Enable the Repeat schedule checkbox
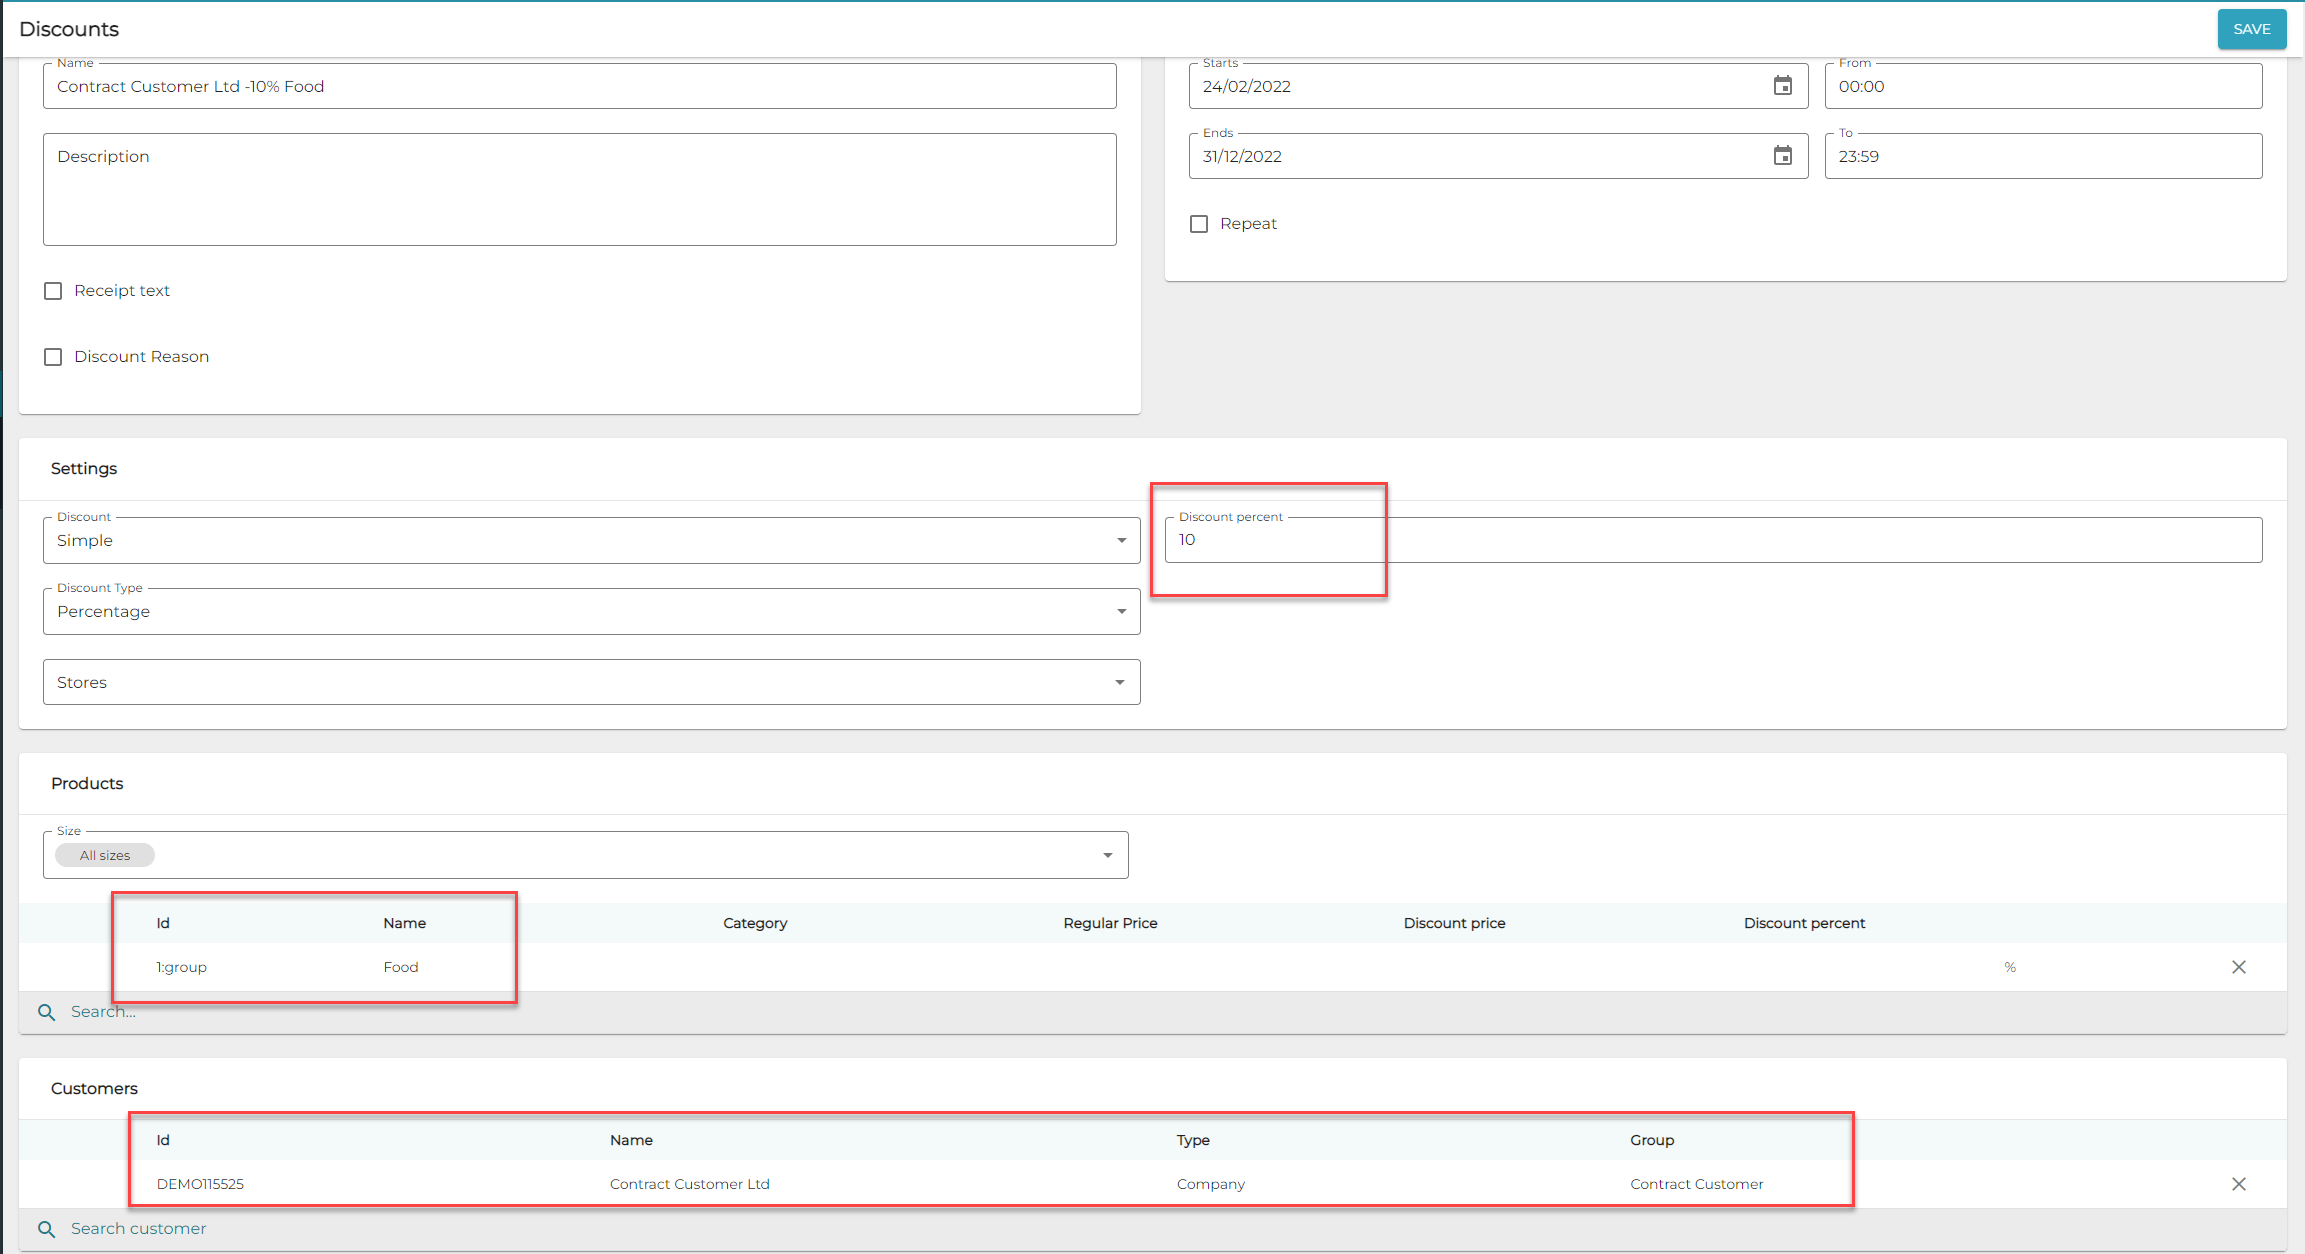Viewport: 2305px width, 1254px height. [x=1199, y=224]
